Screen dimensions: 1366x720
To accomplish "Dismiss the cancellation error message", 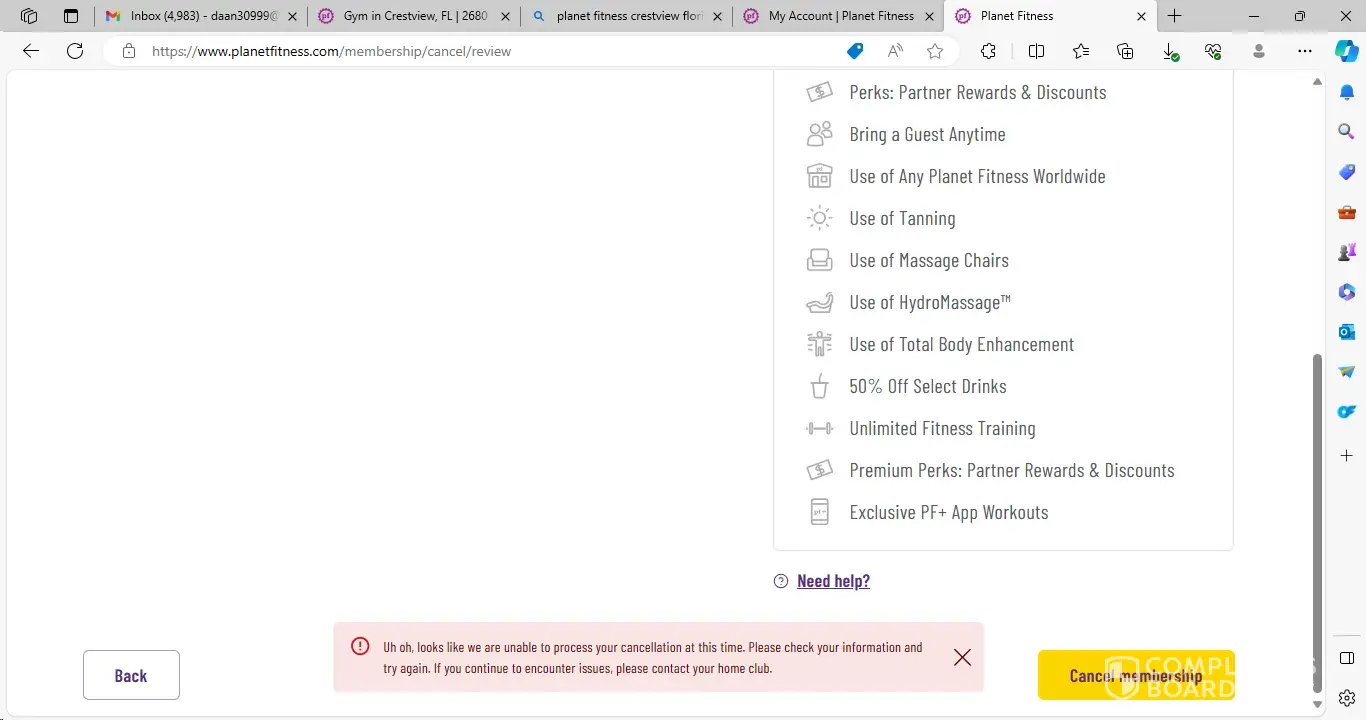I will coord(962,657).
